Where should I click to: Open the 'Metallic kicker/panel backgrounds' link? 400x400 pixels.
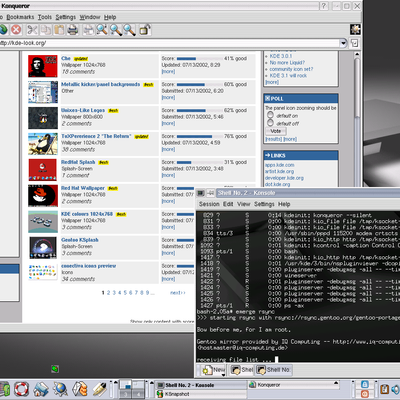pos(101,84)
